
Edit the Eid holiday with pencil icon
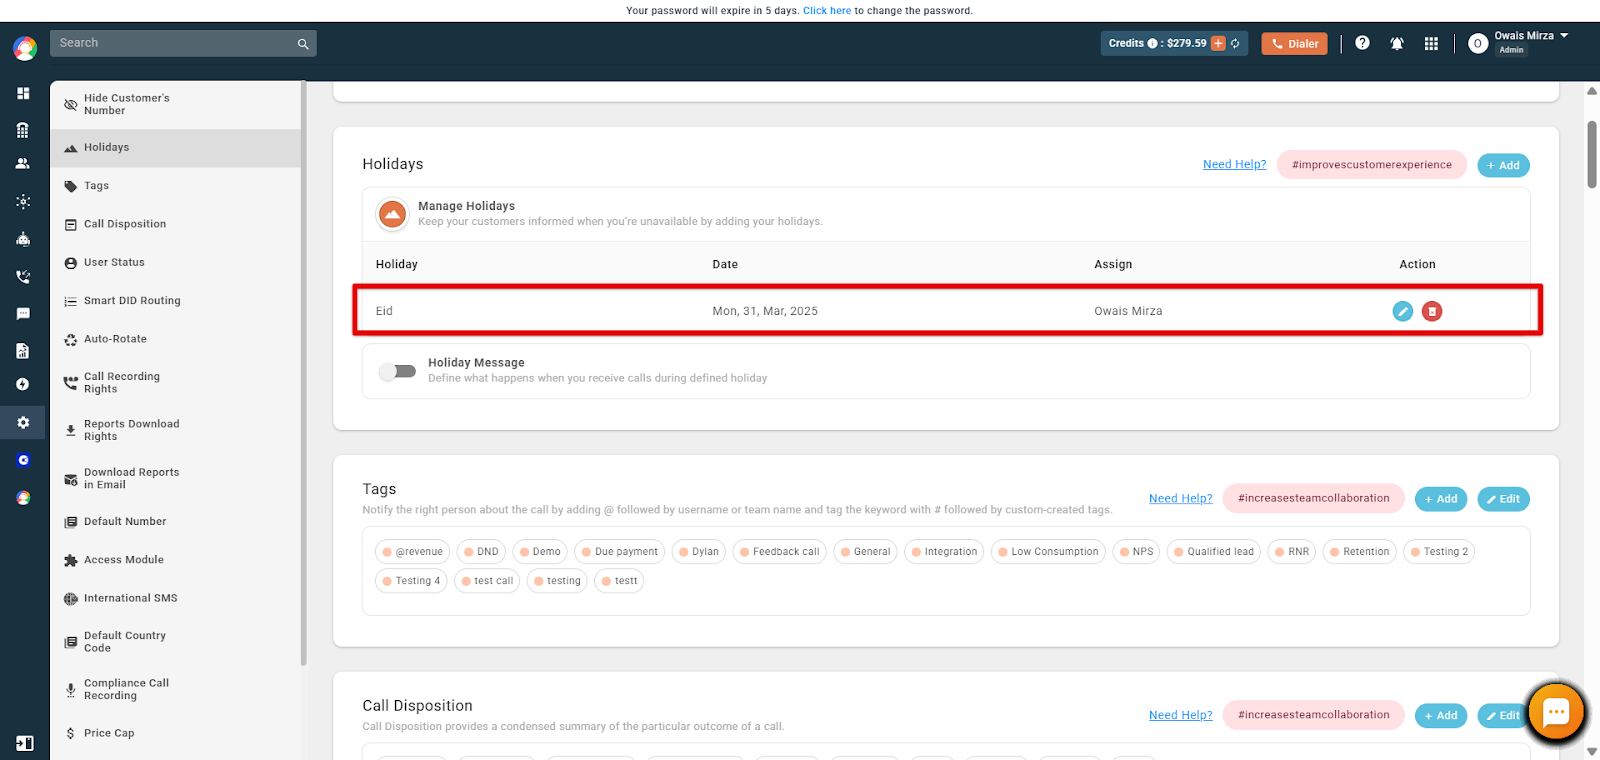1403,311
